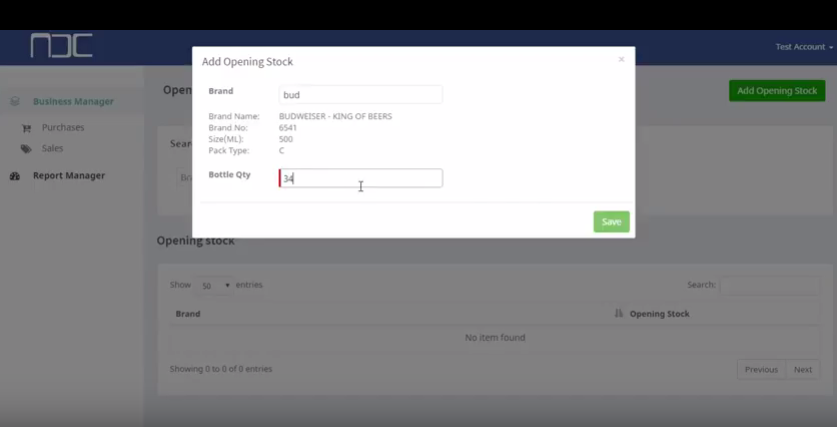Open Sales in sidebar
Viewport: 837px width, 427px height.
[x=52, y=148]
